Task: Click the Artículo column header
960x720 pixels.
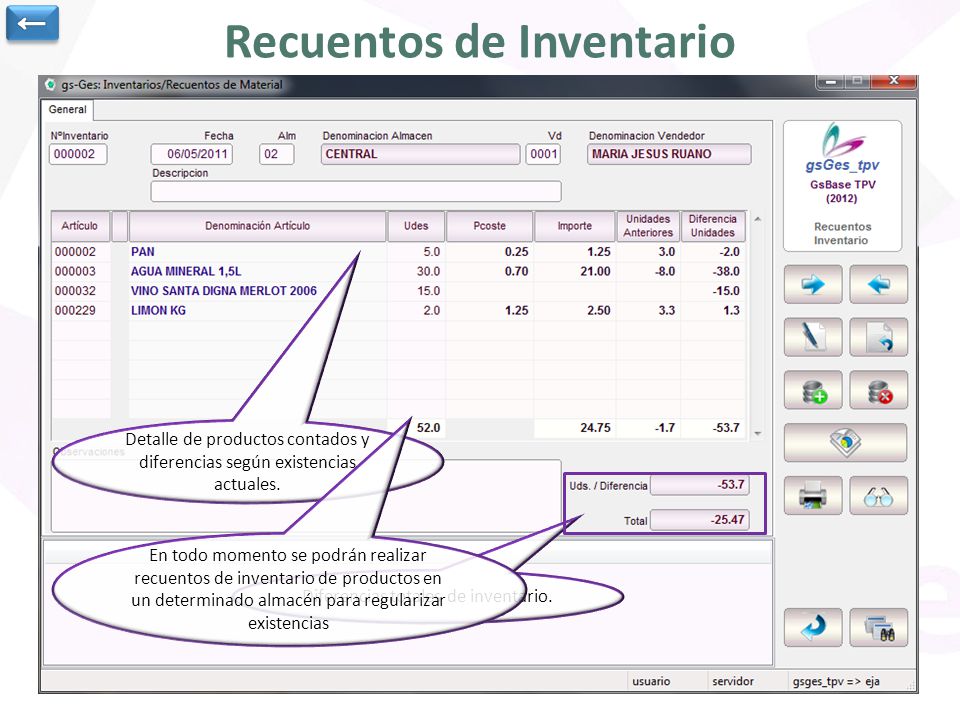Action: tap(80, 226)
